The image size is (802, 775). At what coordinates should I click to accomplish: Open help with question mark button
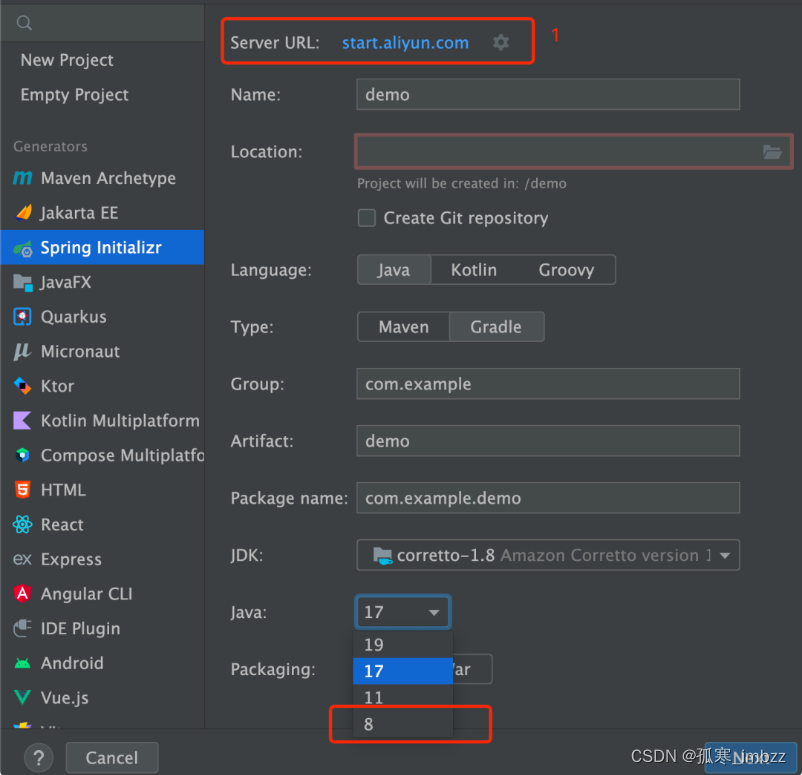click(x=38, y=758)
